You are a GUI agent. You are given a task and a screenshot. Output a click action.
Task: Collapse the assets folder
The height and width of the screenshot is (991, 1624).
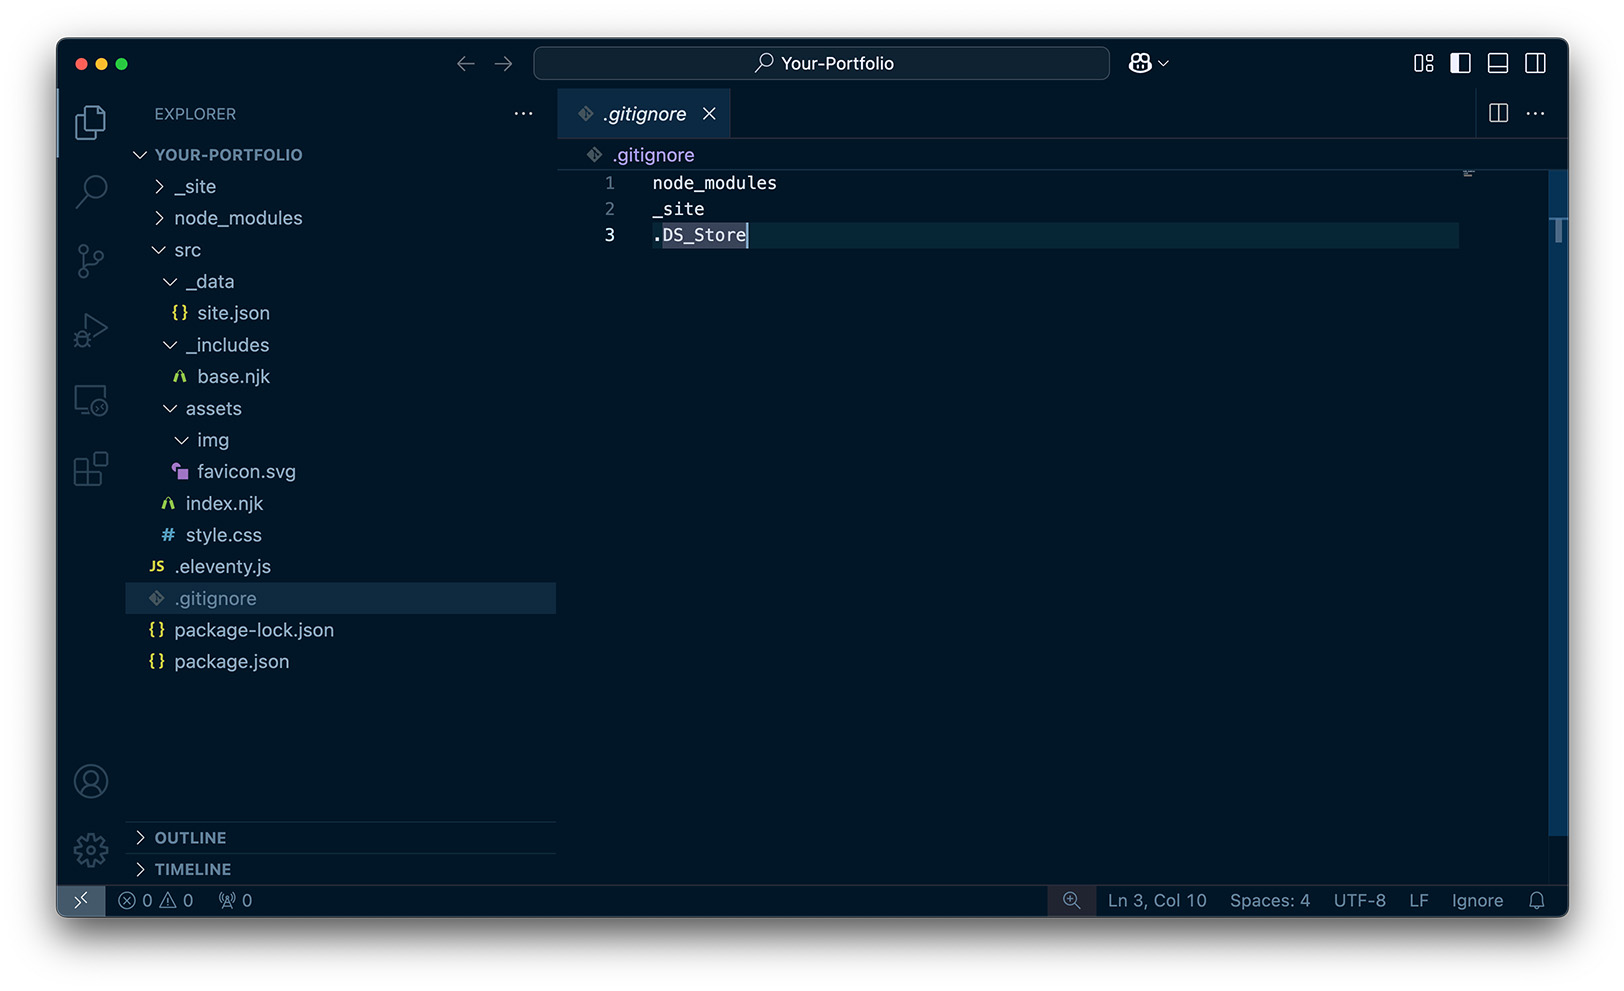340,408
